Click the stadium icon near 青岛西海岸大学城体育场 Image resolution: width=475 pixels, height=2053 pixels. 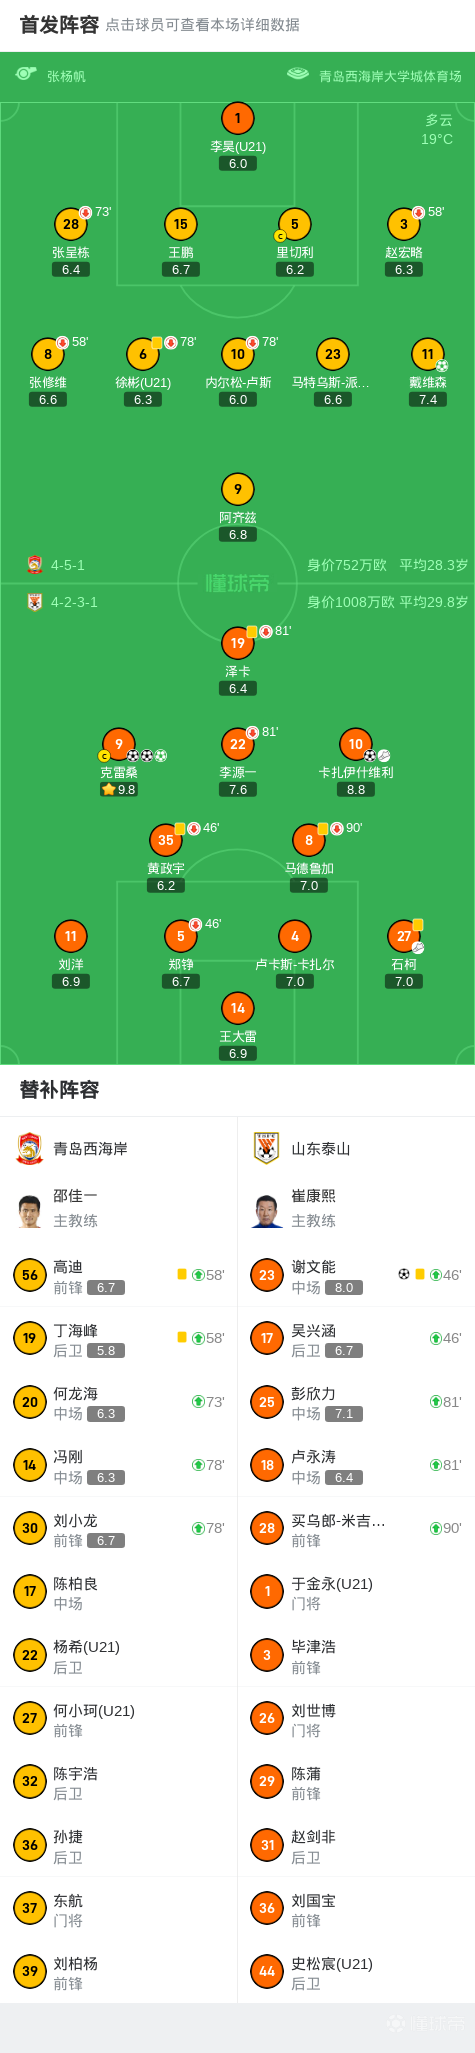(298, 74)
